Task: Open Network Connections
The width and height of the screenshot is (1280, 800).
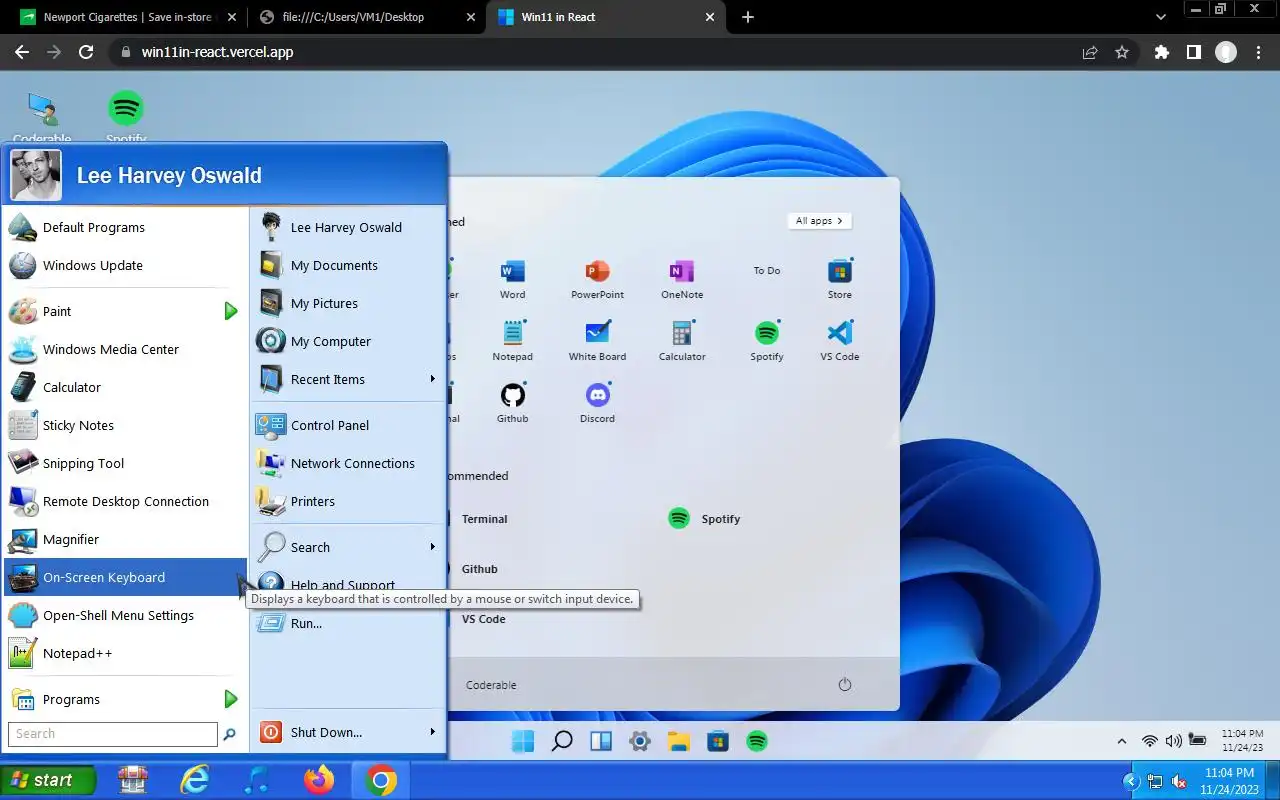Action: tap(347, 463)
